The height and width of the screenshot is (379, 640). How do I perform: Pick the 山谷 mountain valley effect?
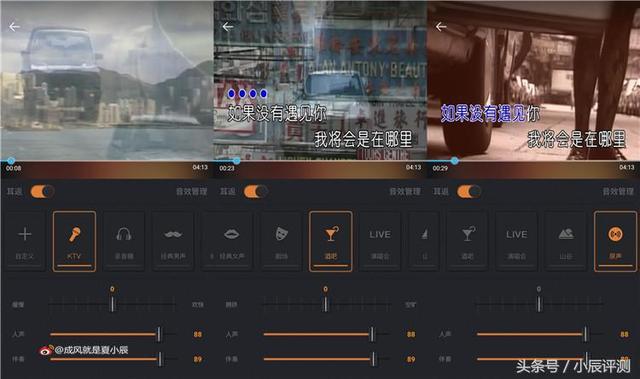[566, 241]
